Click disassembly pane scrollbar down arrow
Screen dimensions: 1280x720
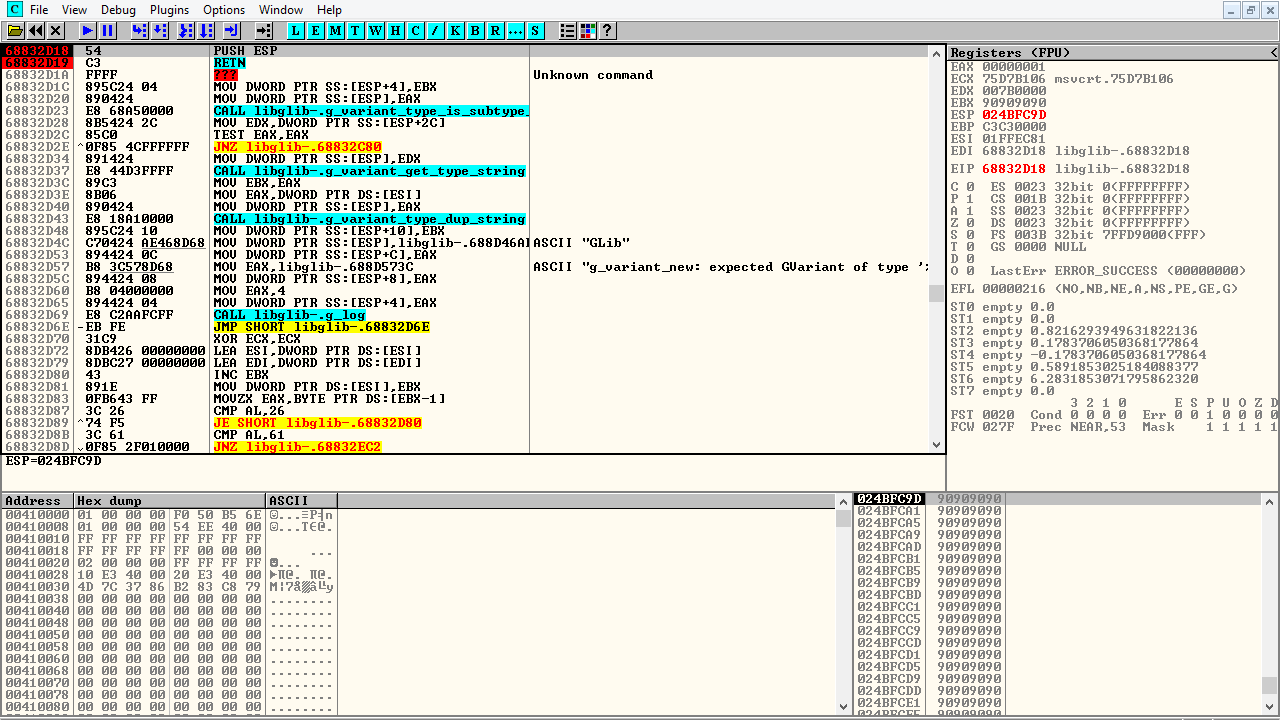(x=937, y=446)
